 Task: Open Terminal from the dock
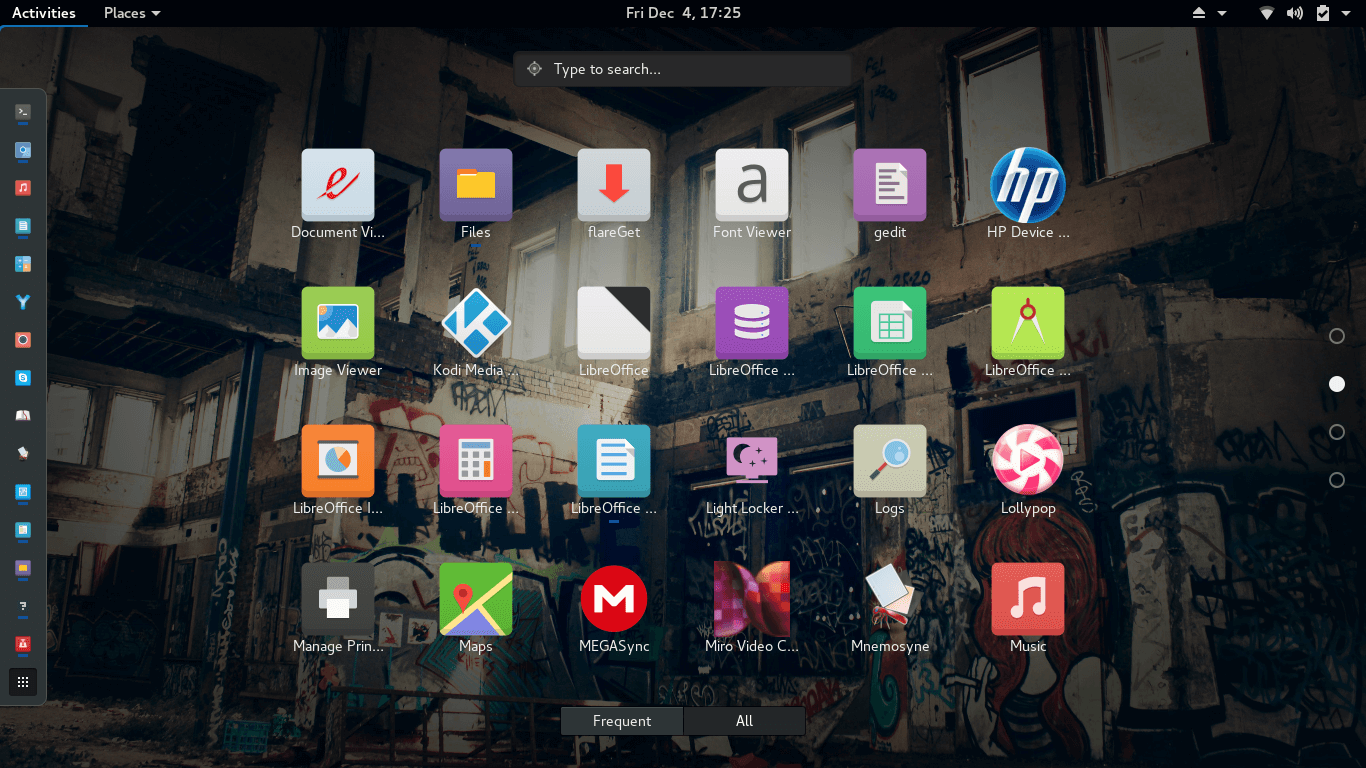pos(23,112)
